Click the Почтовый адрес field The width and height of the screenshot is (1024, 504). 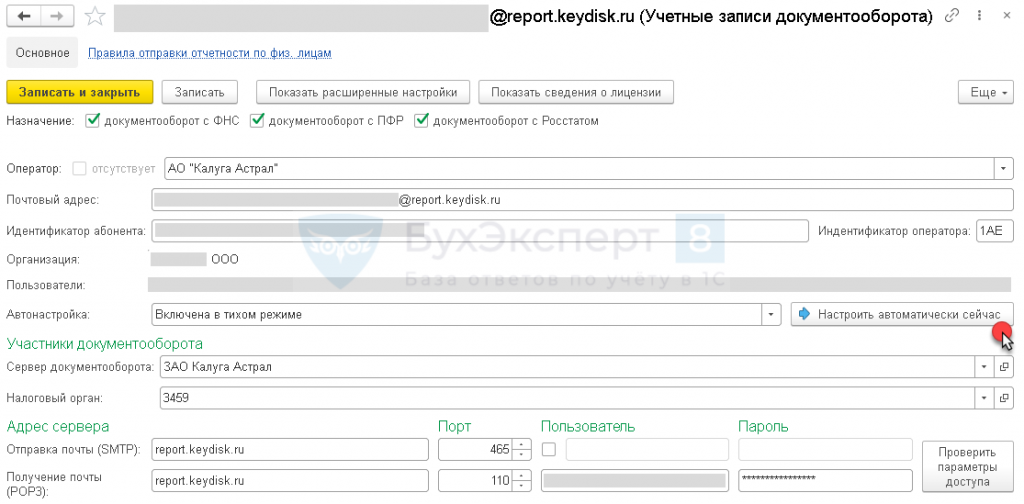(x=582, y=200)
